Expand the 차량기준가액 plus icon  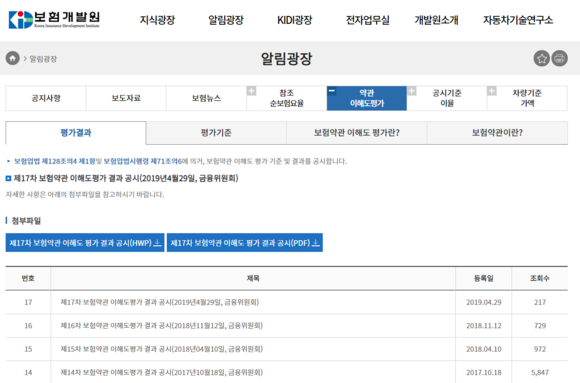click(492, 91)
